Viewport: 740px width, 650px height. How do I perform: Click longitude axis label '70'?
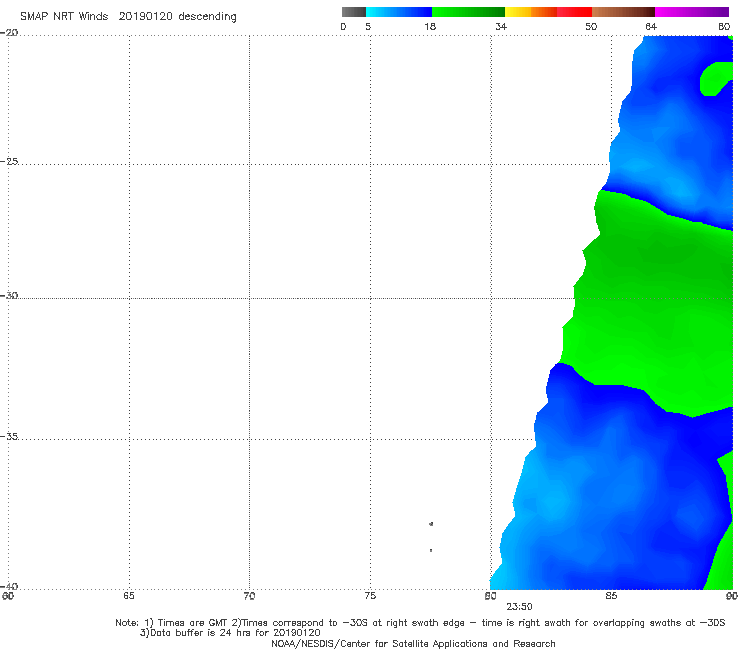[249, 596]
